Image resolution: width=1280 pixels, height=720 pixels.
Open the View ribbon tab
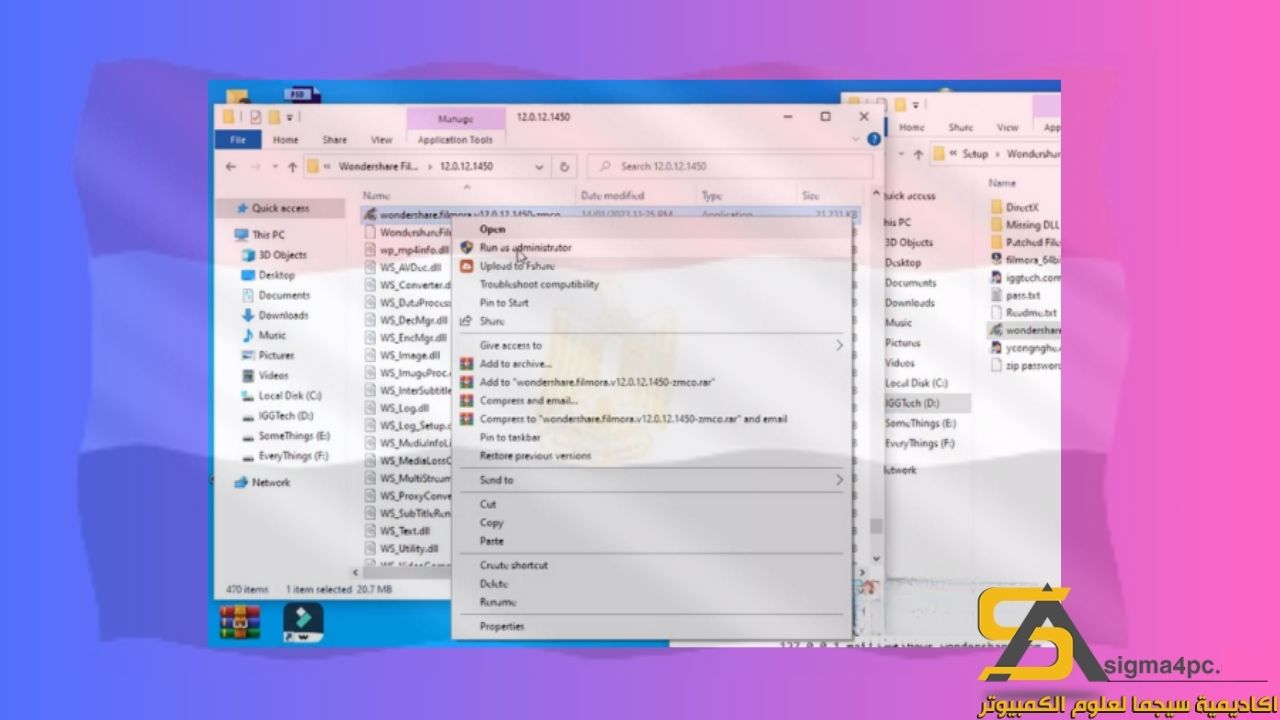pos(382,140)
